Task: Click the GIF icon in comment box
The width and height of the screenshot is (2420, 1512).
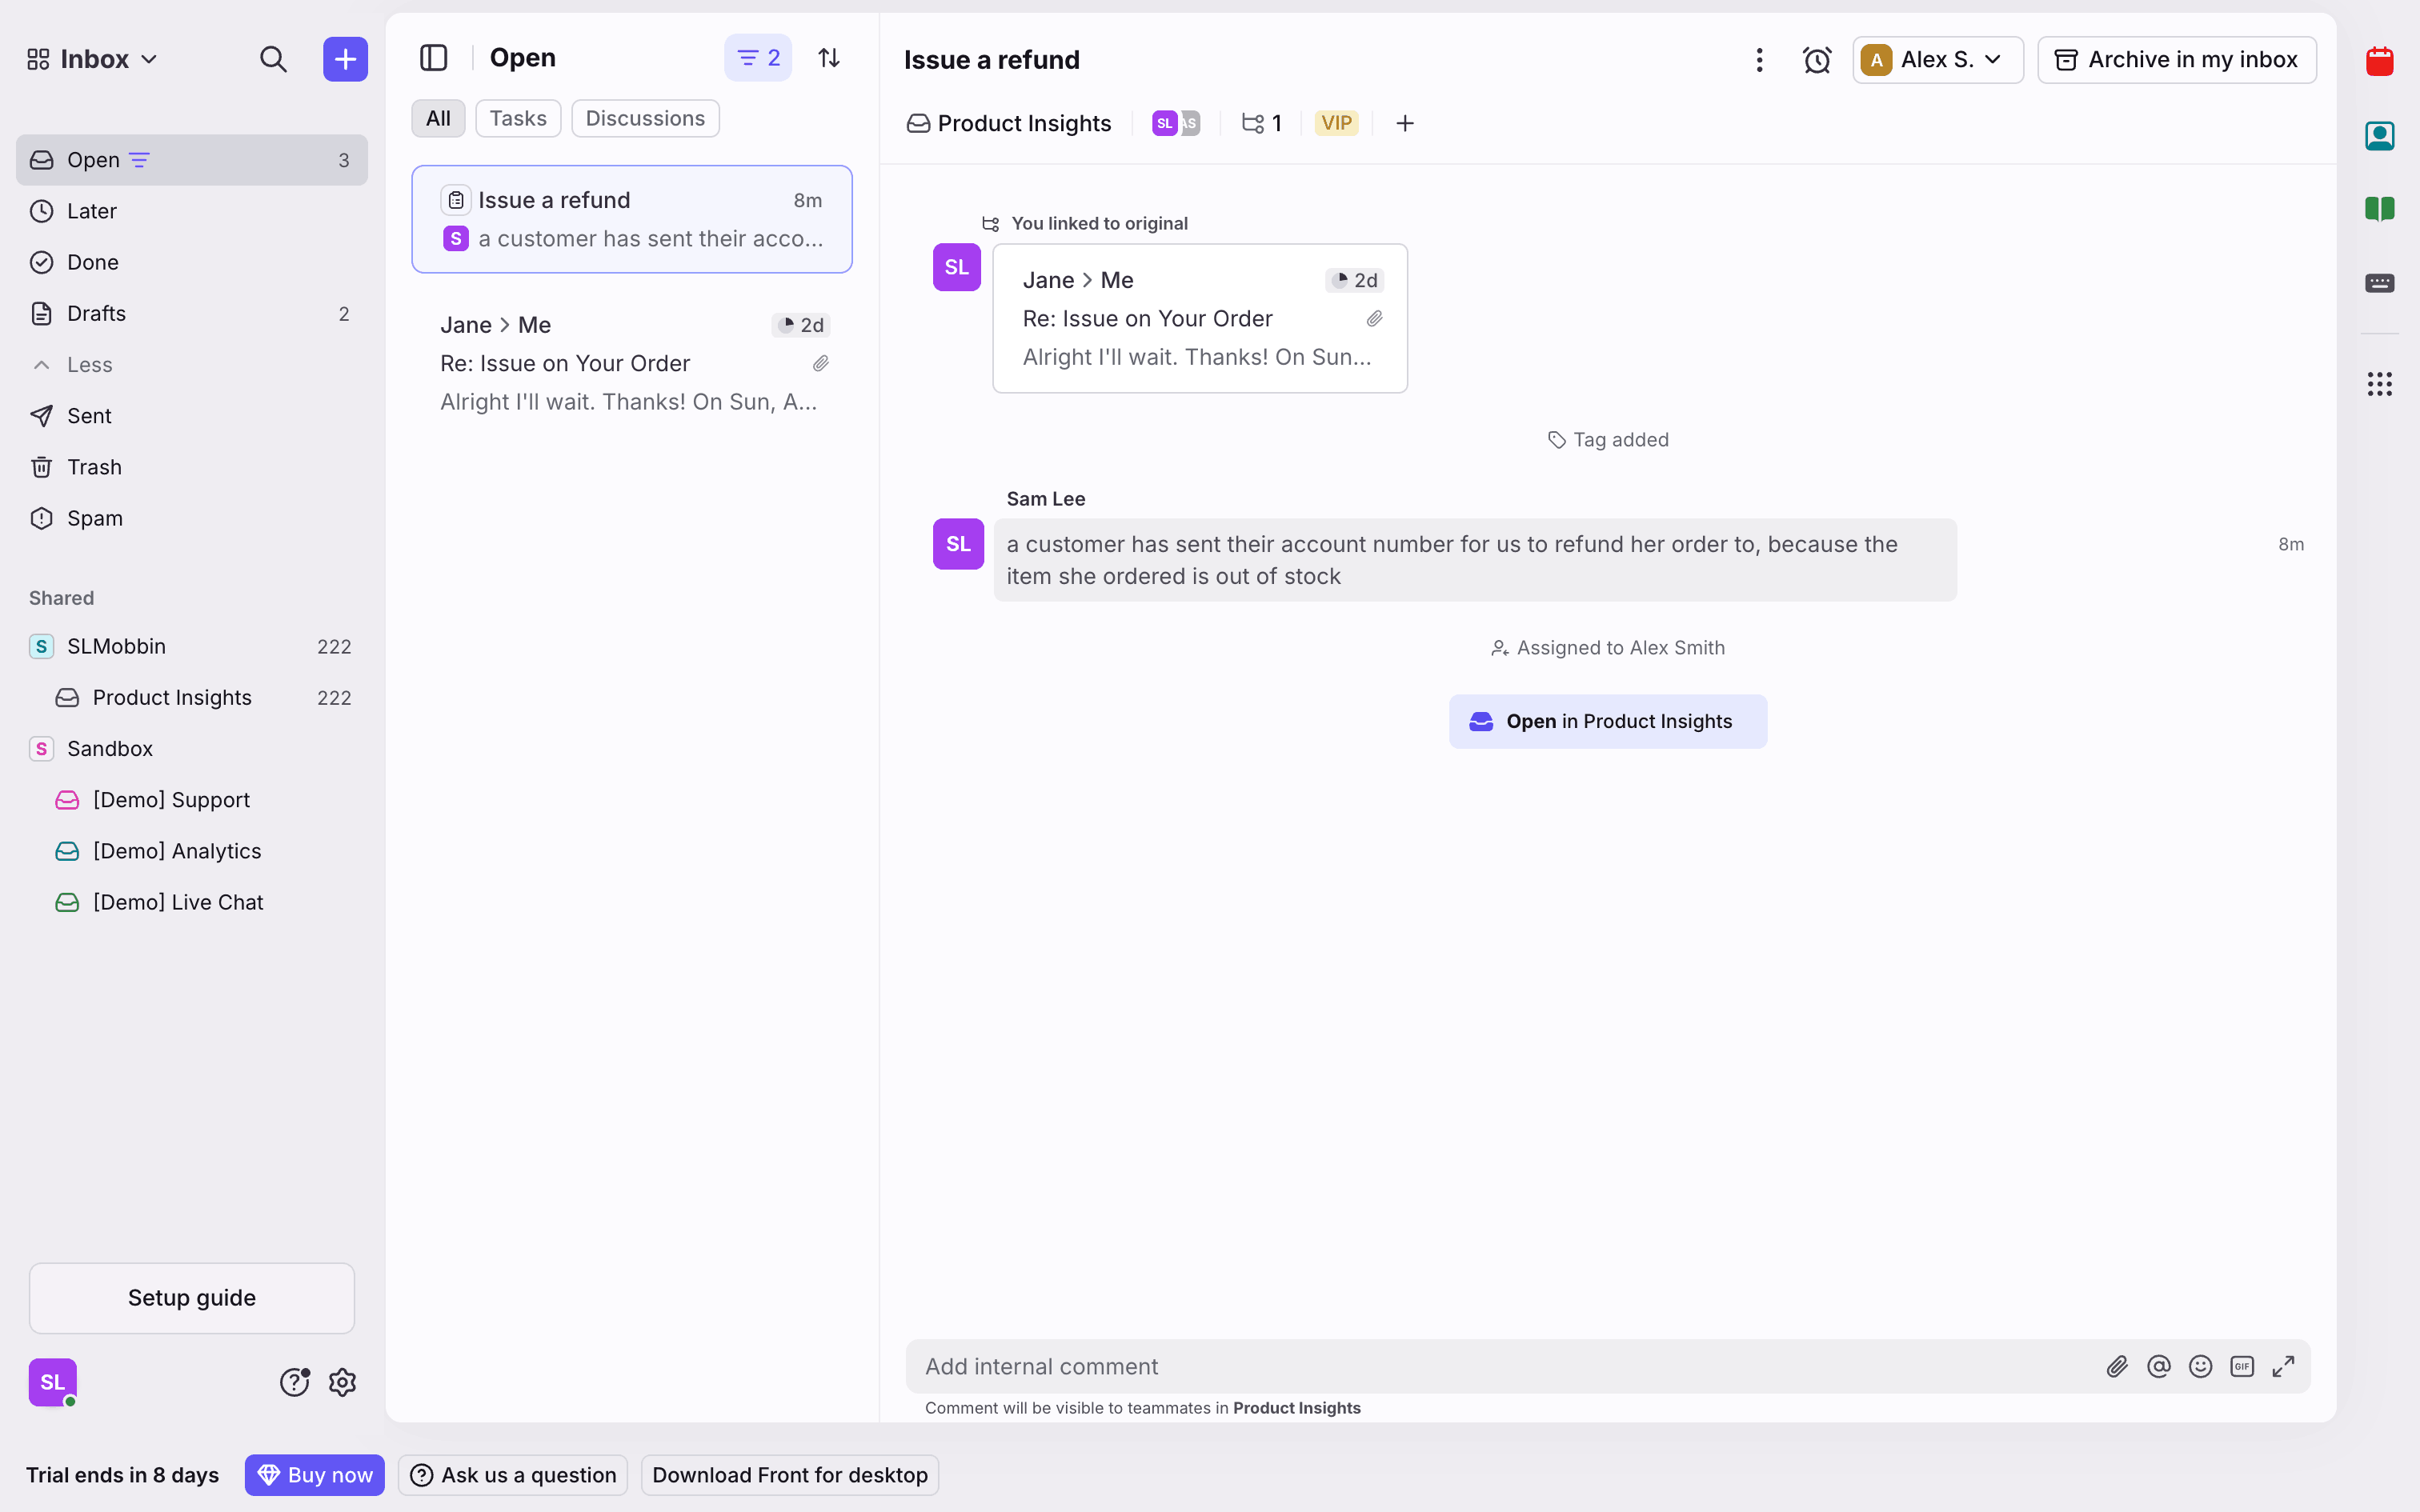Action: coord(2241,1366)
